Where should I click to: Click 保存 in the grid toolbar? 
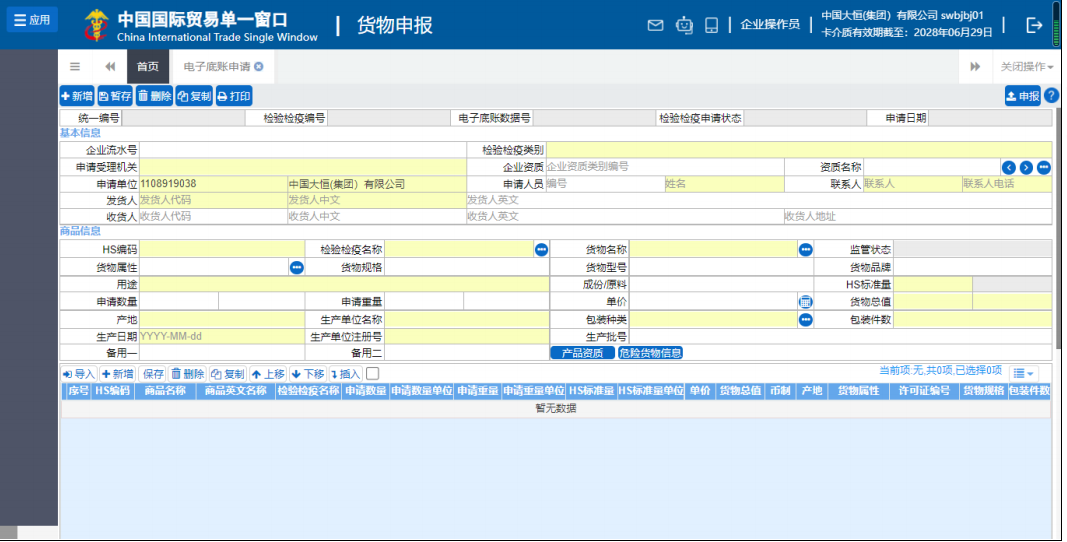pos(152,374)
